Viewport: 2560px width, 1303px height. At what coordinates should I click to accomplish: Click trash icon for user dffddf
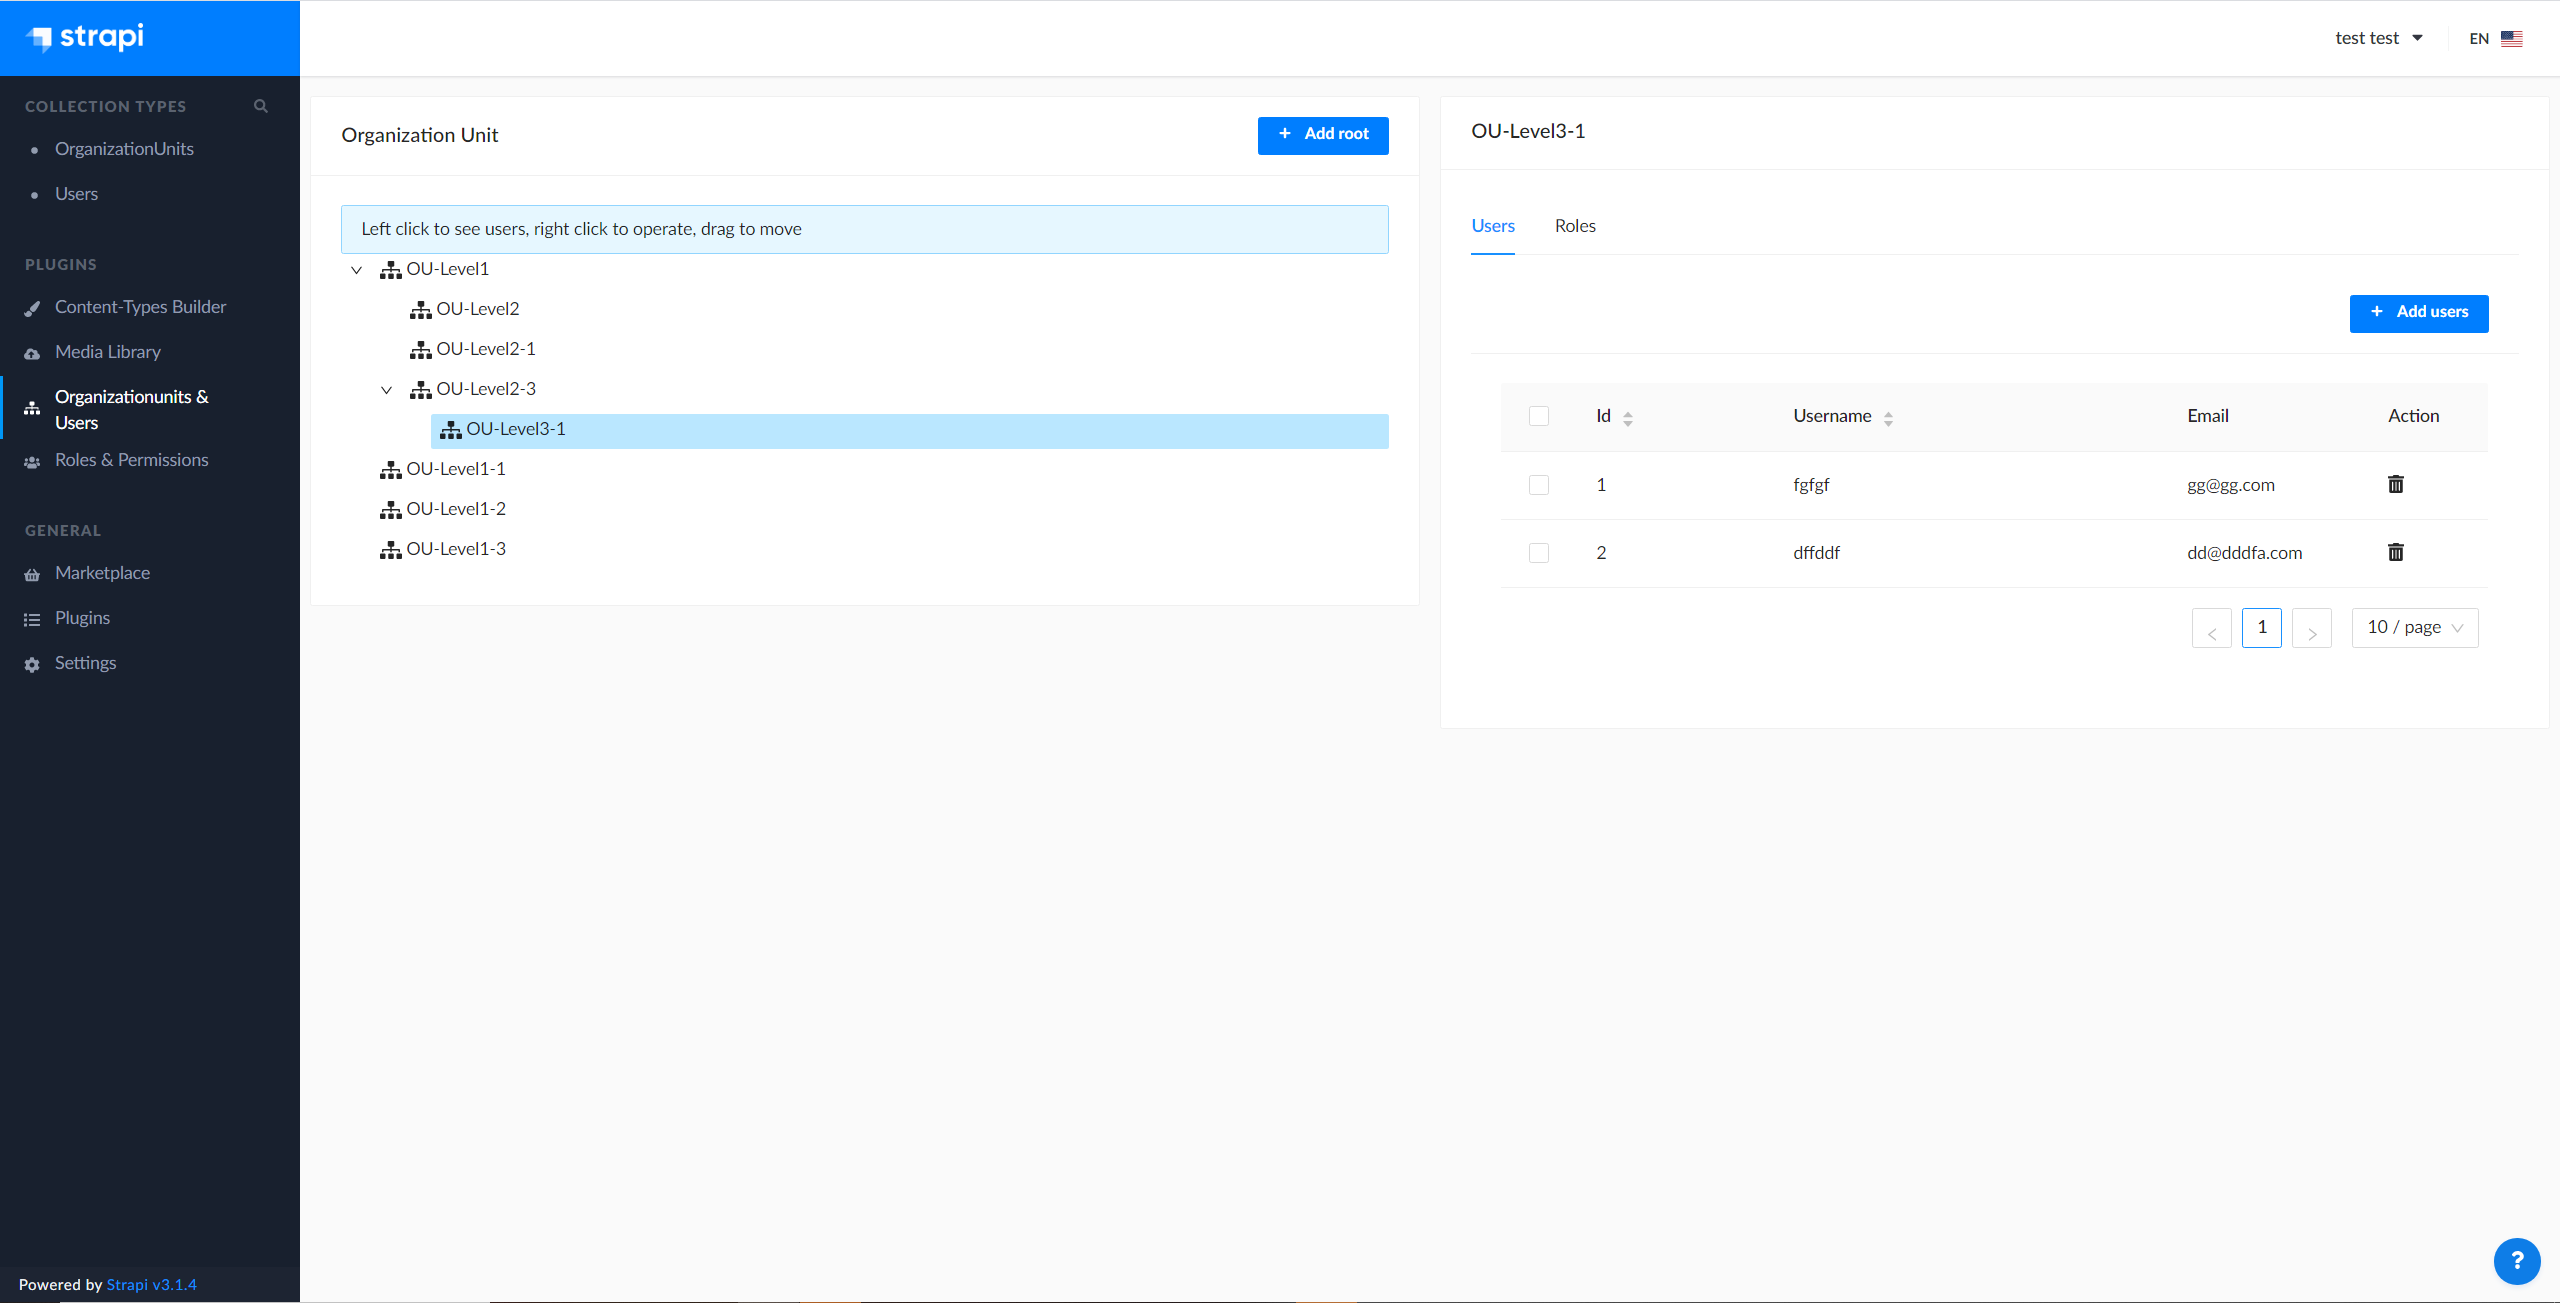tap(2395, 553)
